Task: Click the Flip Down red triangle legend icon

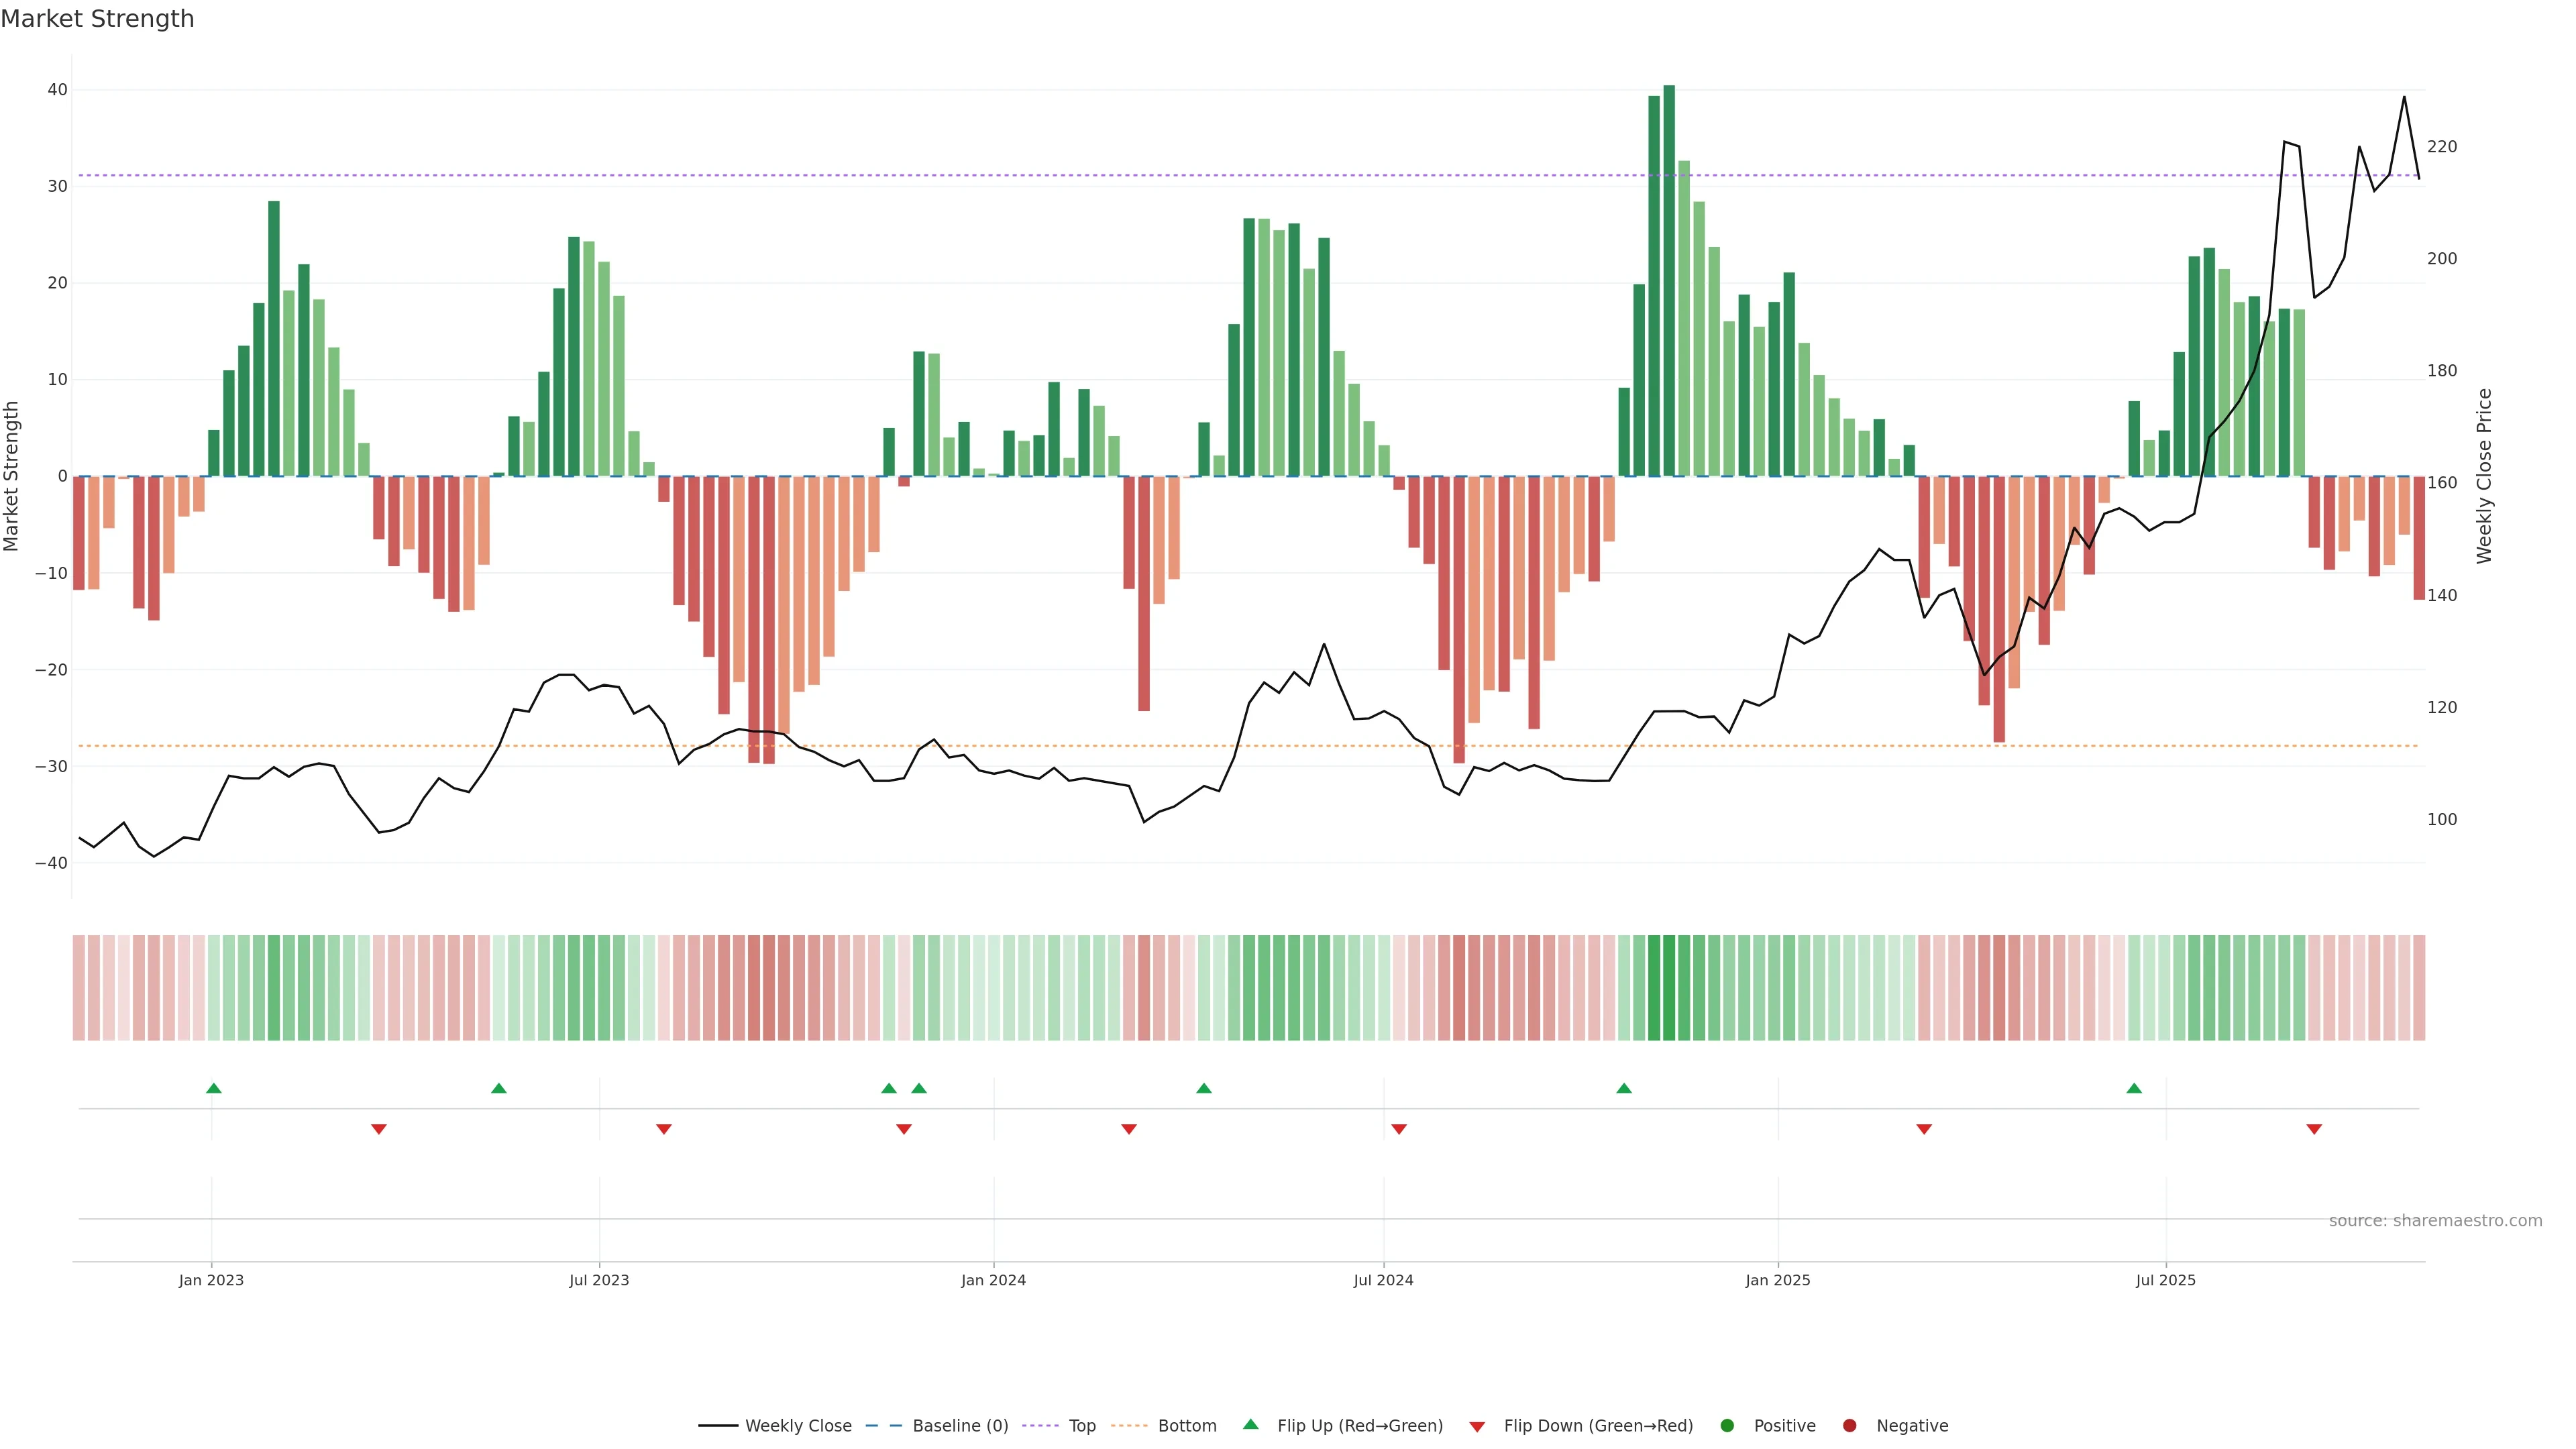Action: pyautogui.click(x=1477, y=1427)
